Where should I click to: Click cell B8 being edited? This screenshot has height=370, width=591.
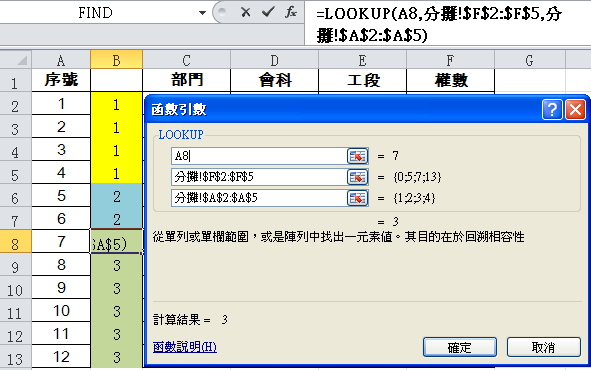click(x=116, y=242)
